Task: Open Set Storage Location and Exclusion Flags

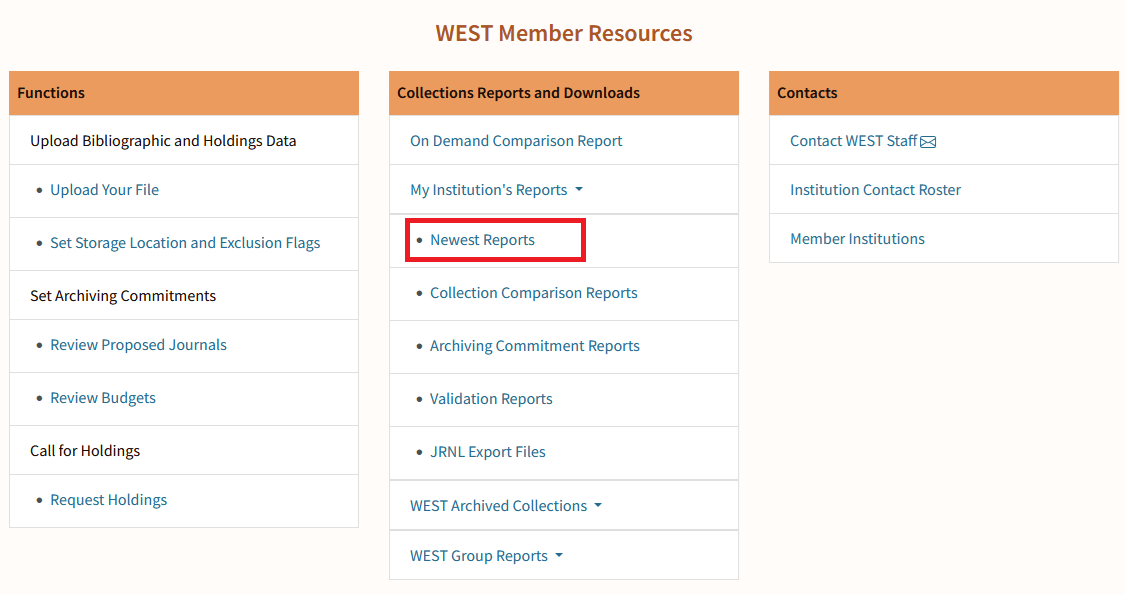Action: 185,243
